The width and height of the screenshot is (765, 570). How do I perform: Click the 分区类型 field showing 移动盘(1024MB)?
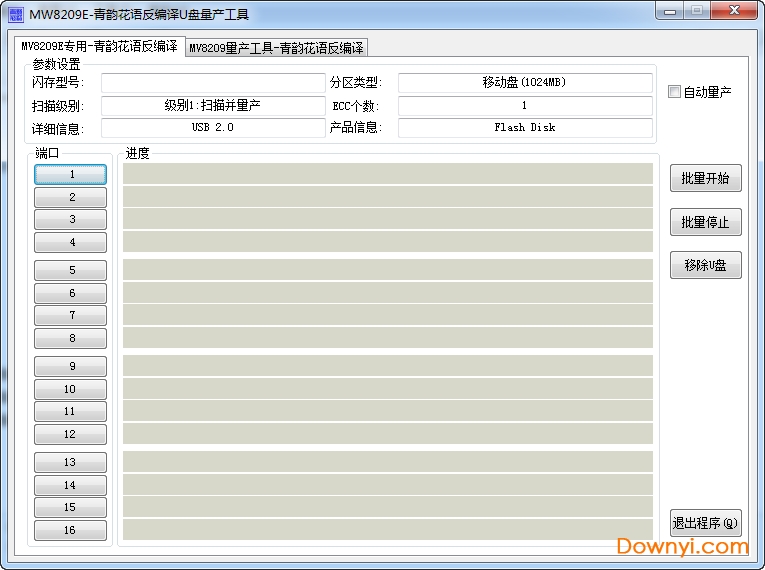point(524,83)
